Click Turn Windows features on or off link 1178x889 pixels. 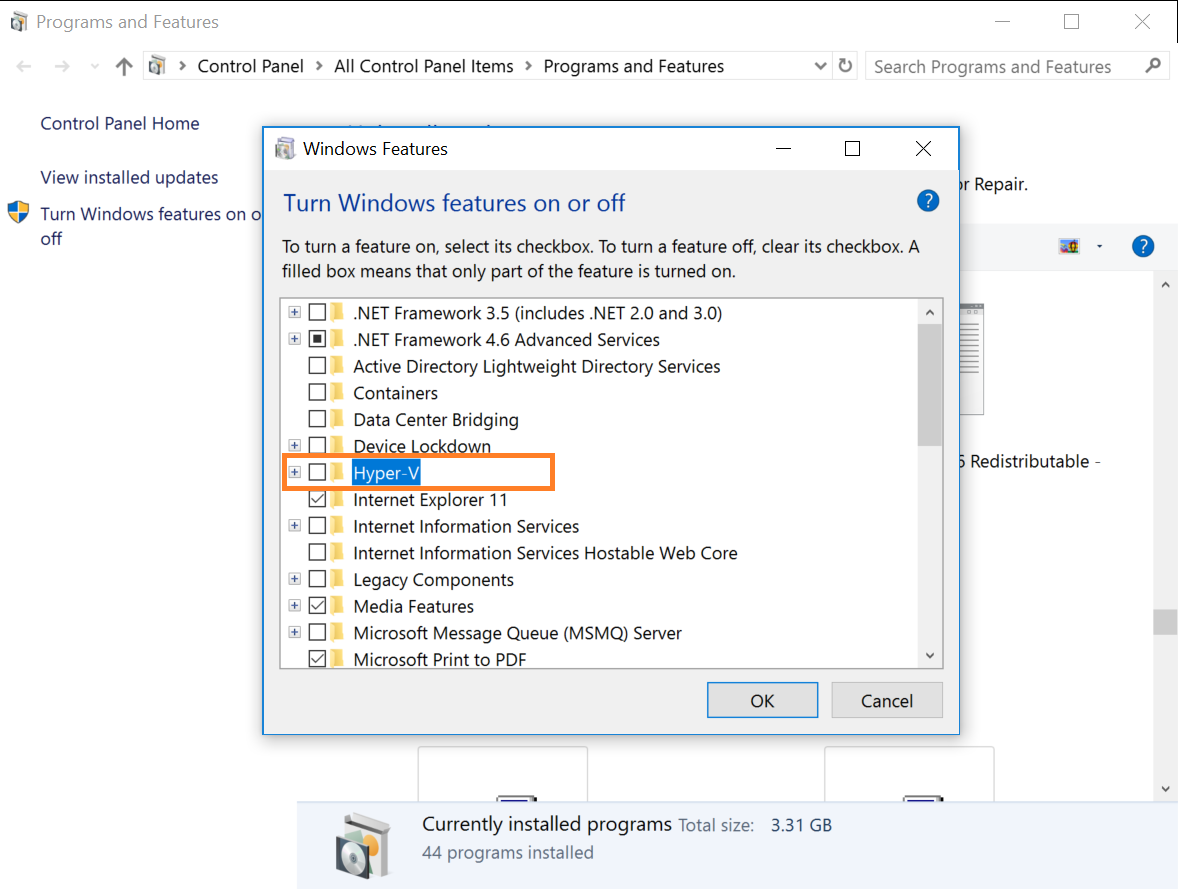[x=150, y=226]
